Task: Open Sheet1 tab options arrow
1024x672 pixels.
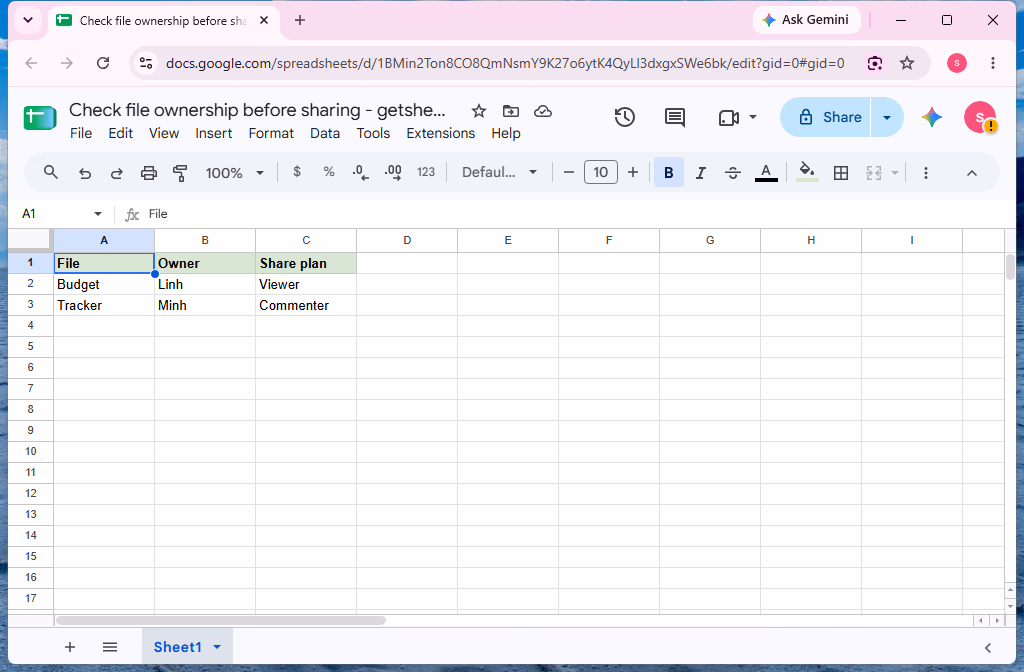Action: click(x=217, y=647)
